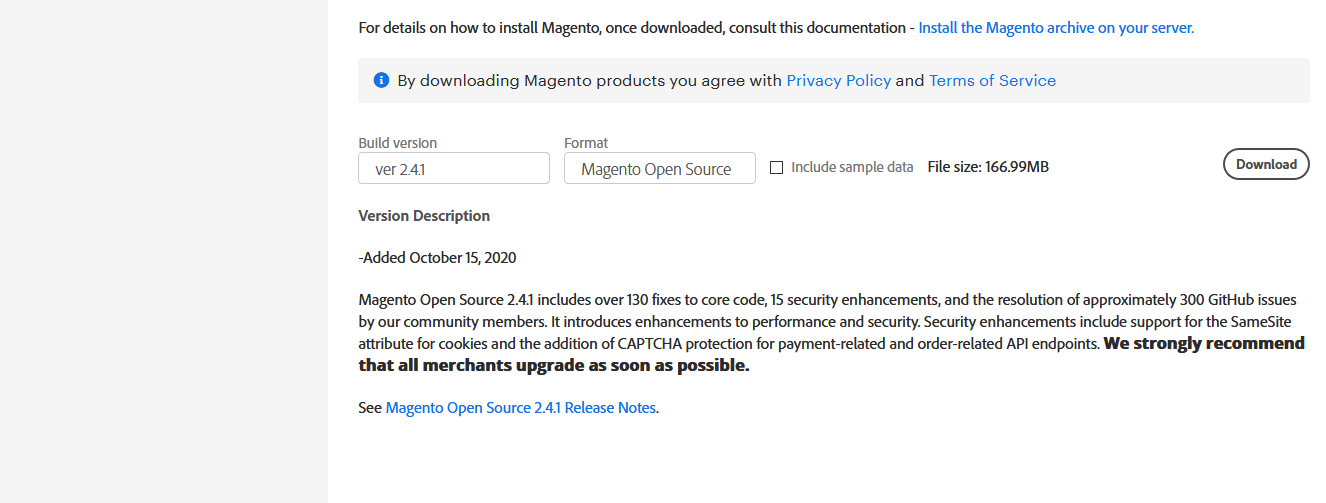Click the Build version field label
This screenshot has height=503, width=1326.
398,143
